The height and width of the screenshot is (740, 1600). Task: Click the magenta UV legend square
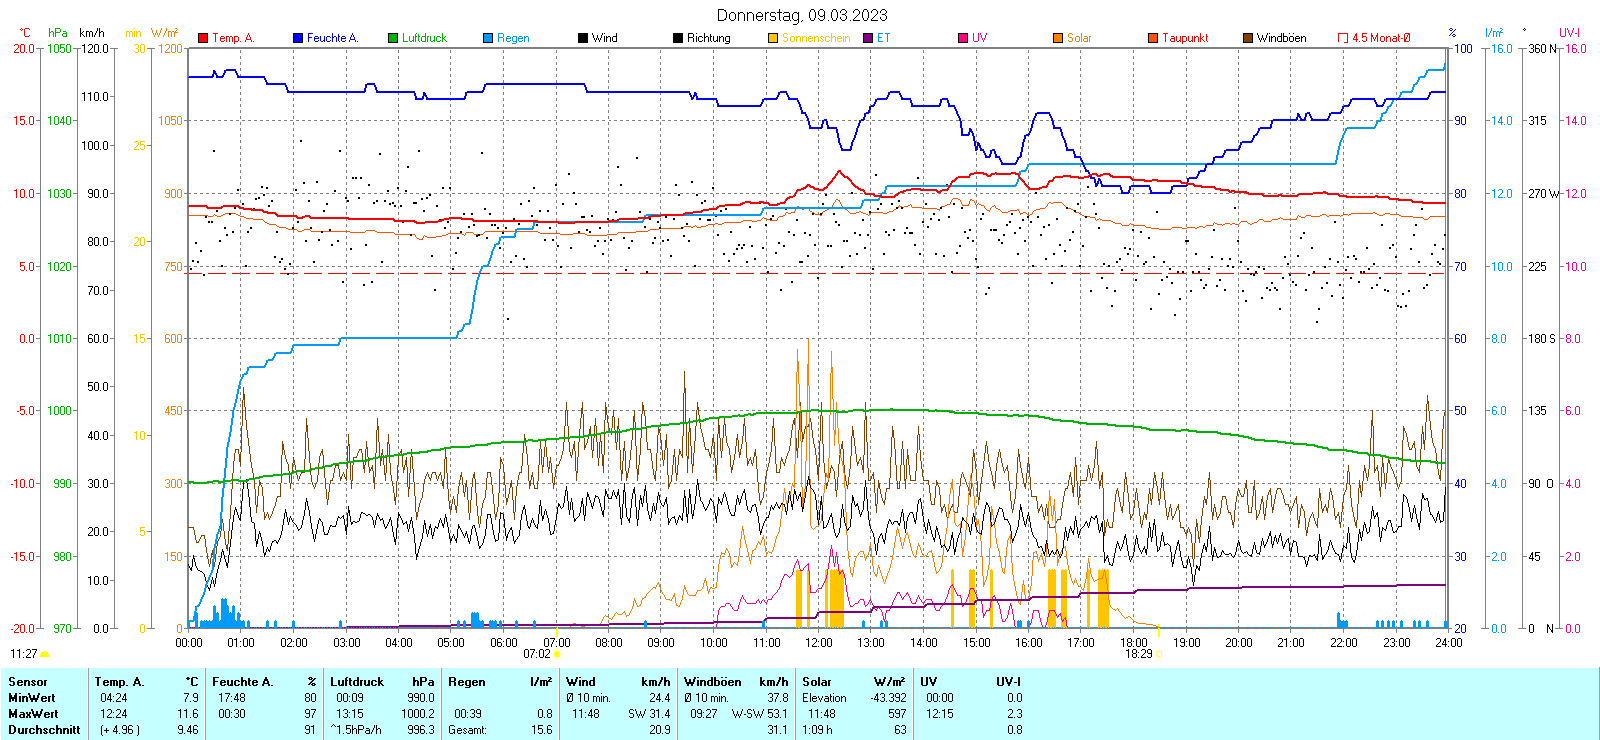click(963, 38)
